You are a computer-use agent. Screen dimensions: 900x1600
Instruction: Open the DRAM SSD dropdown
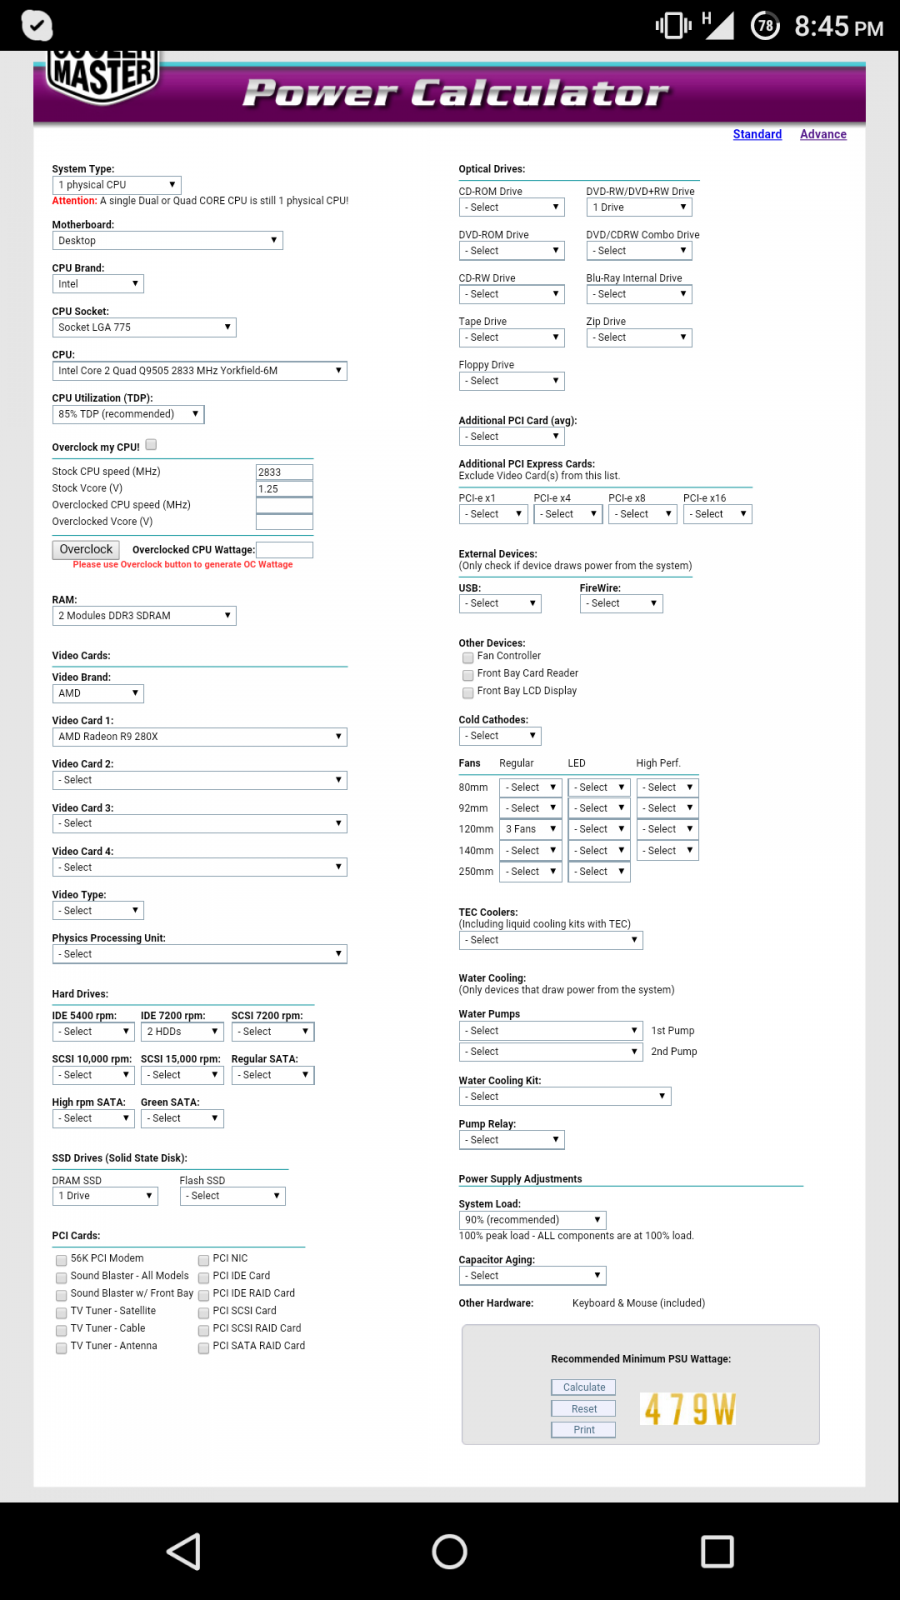click(x=105, y=1196)
